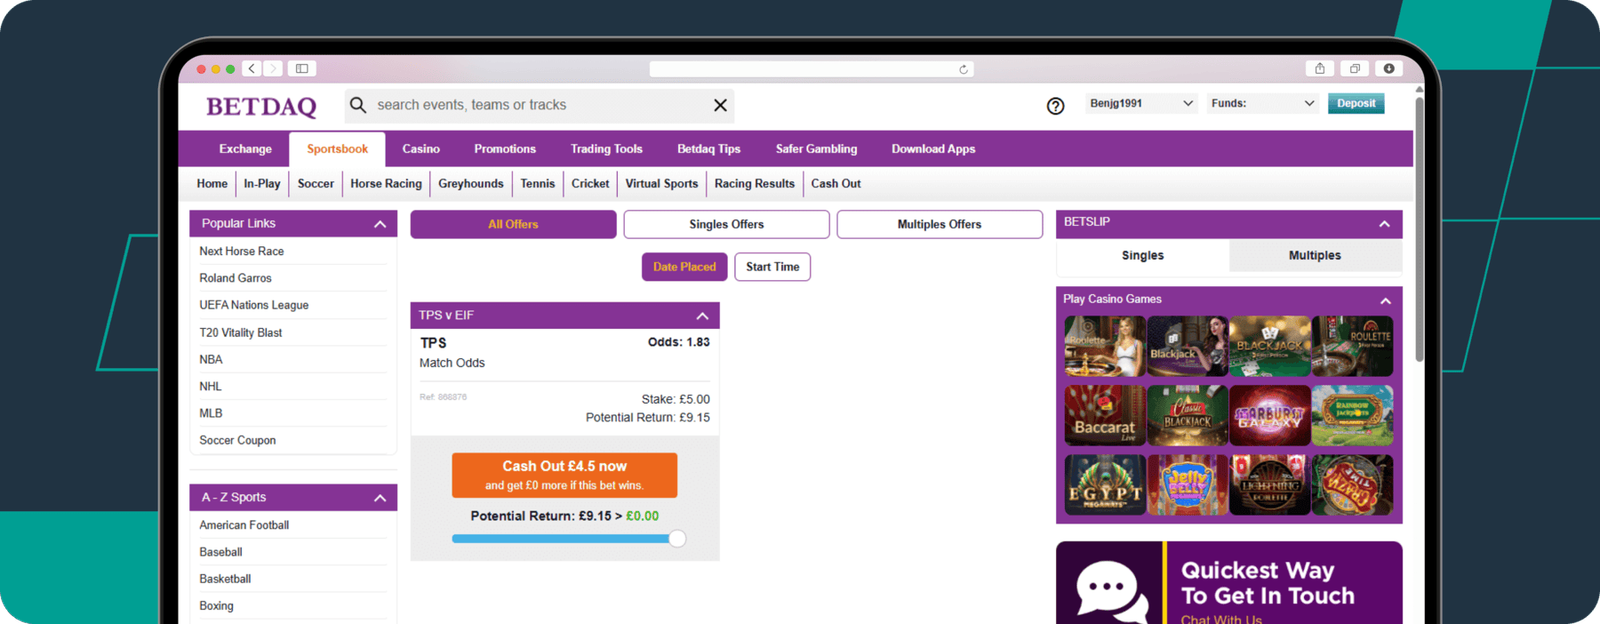
Task: Launch the Lightning Roulette game
Action: pyautogui.click(x=1270, y=484)
